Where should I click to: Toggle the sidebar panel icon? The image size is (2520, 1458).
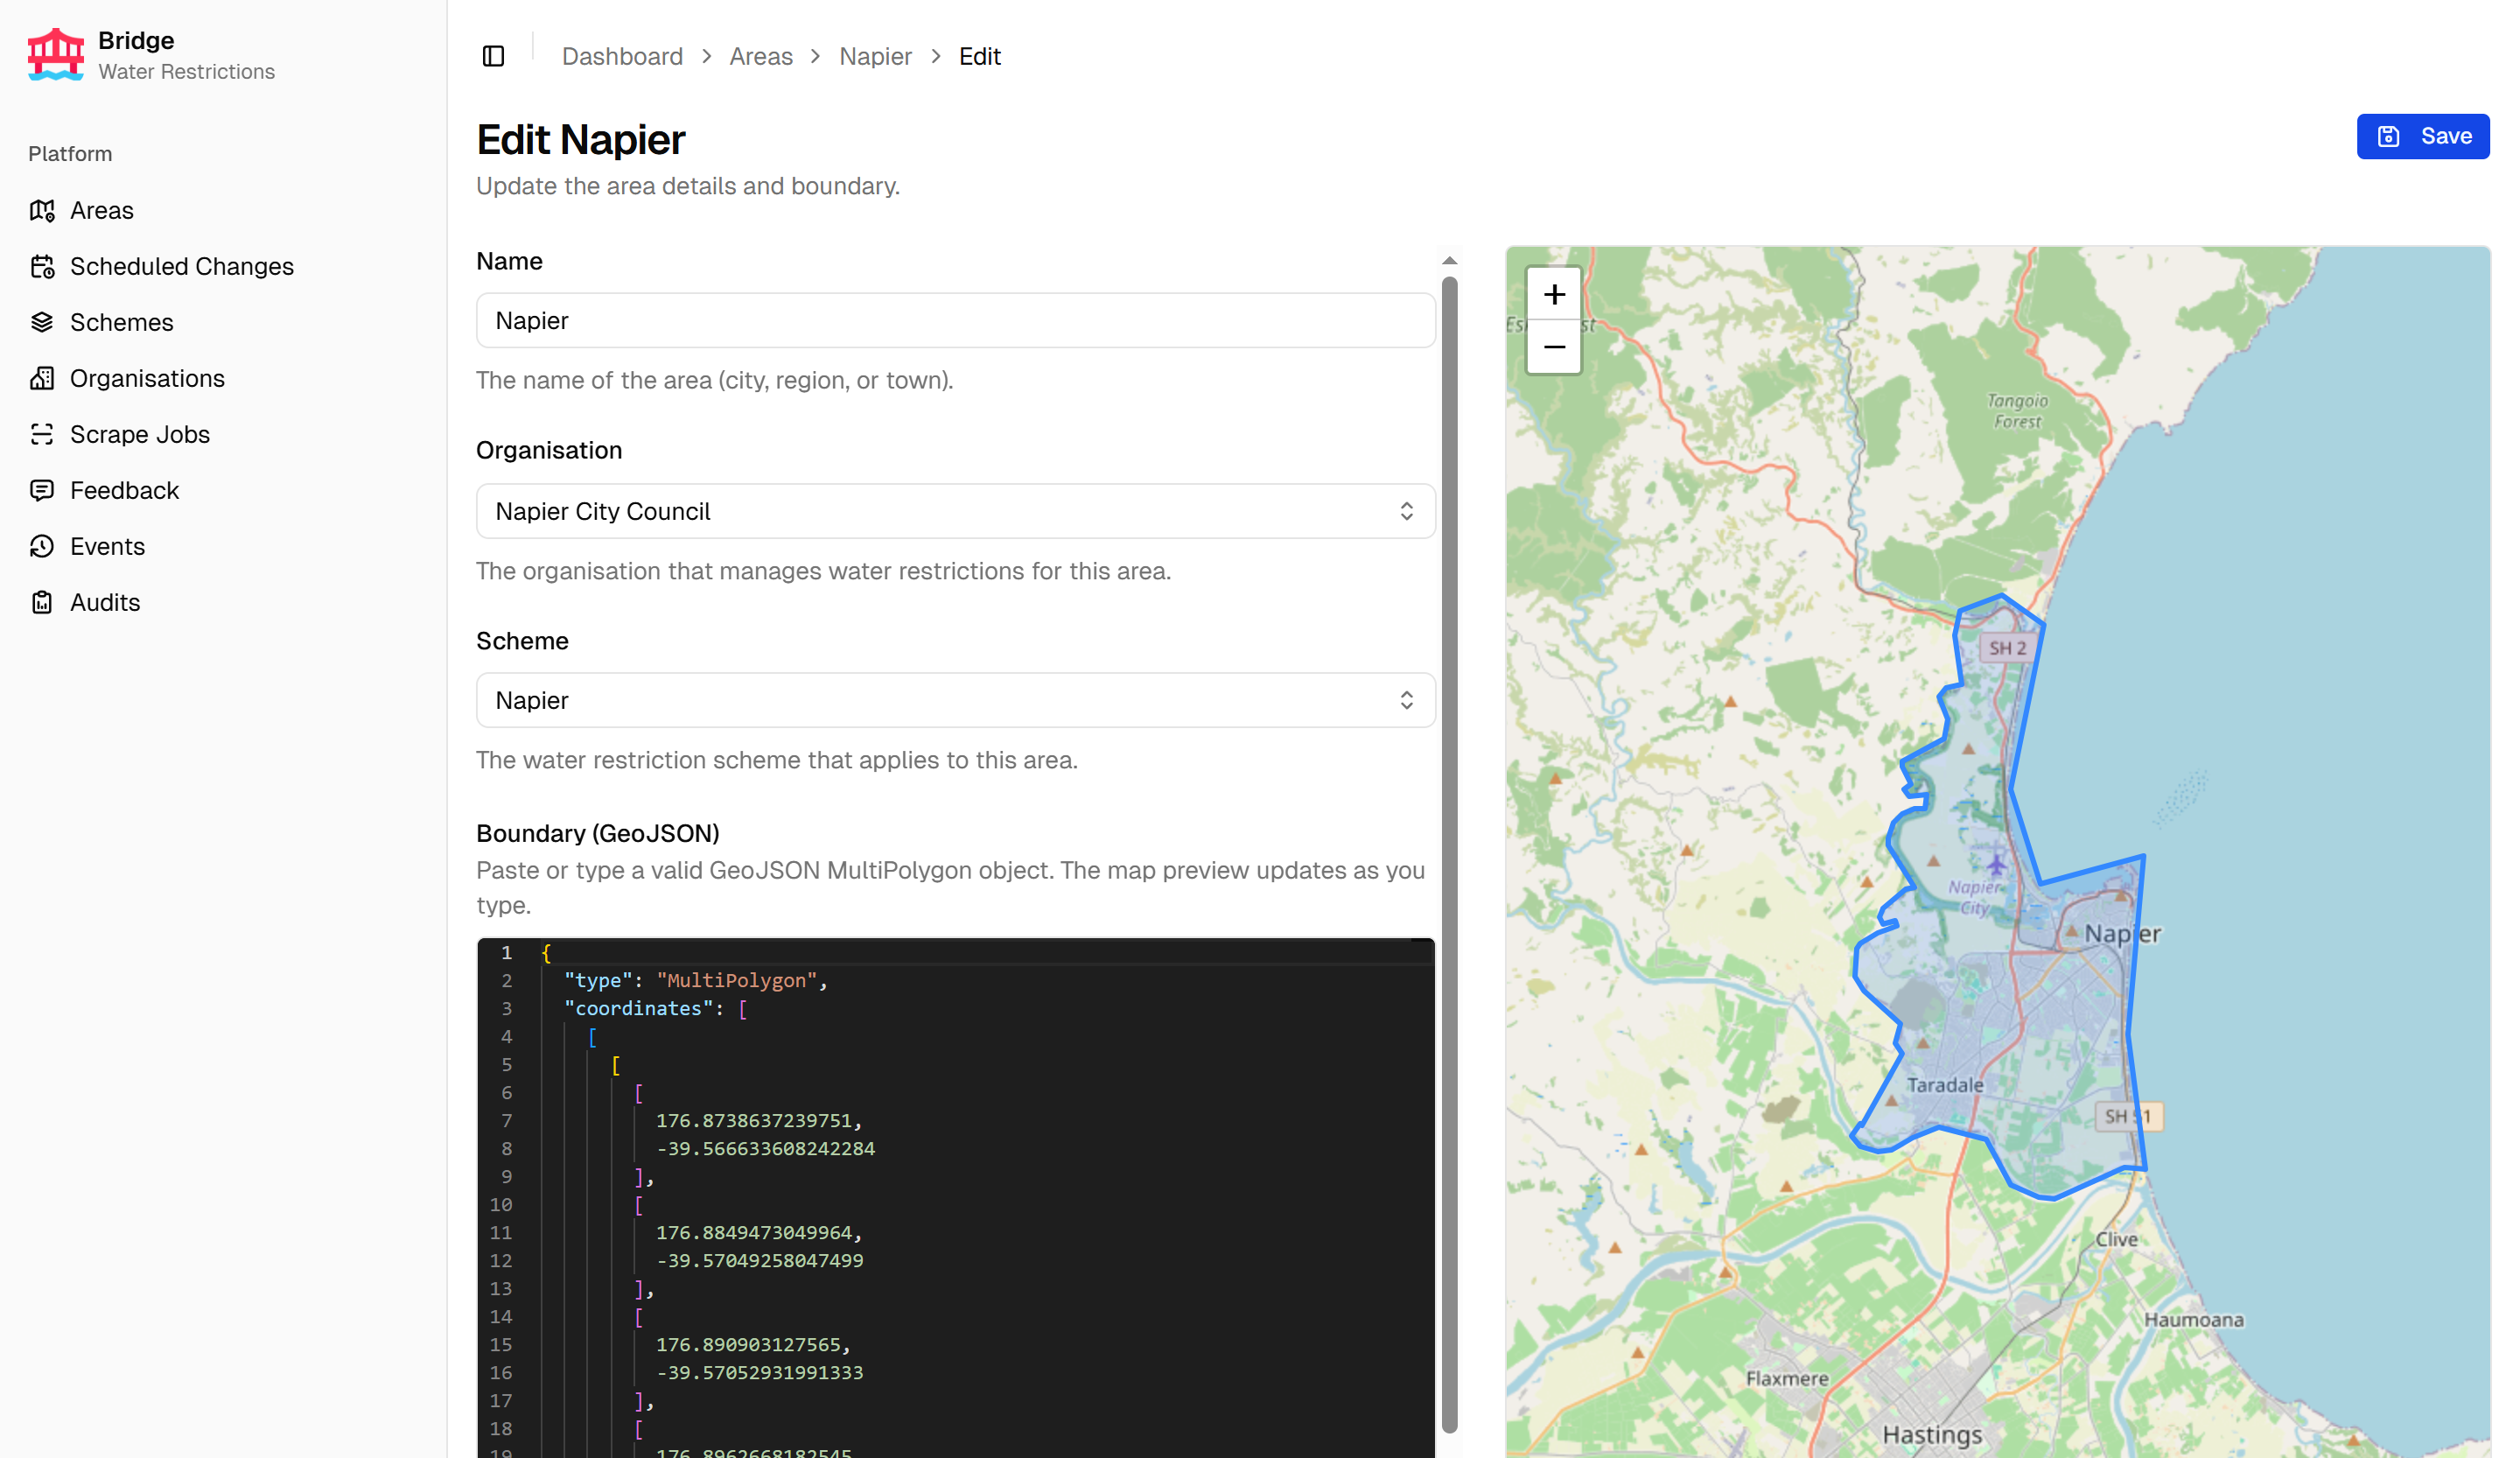[493, 56]
